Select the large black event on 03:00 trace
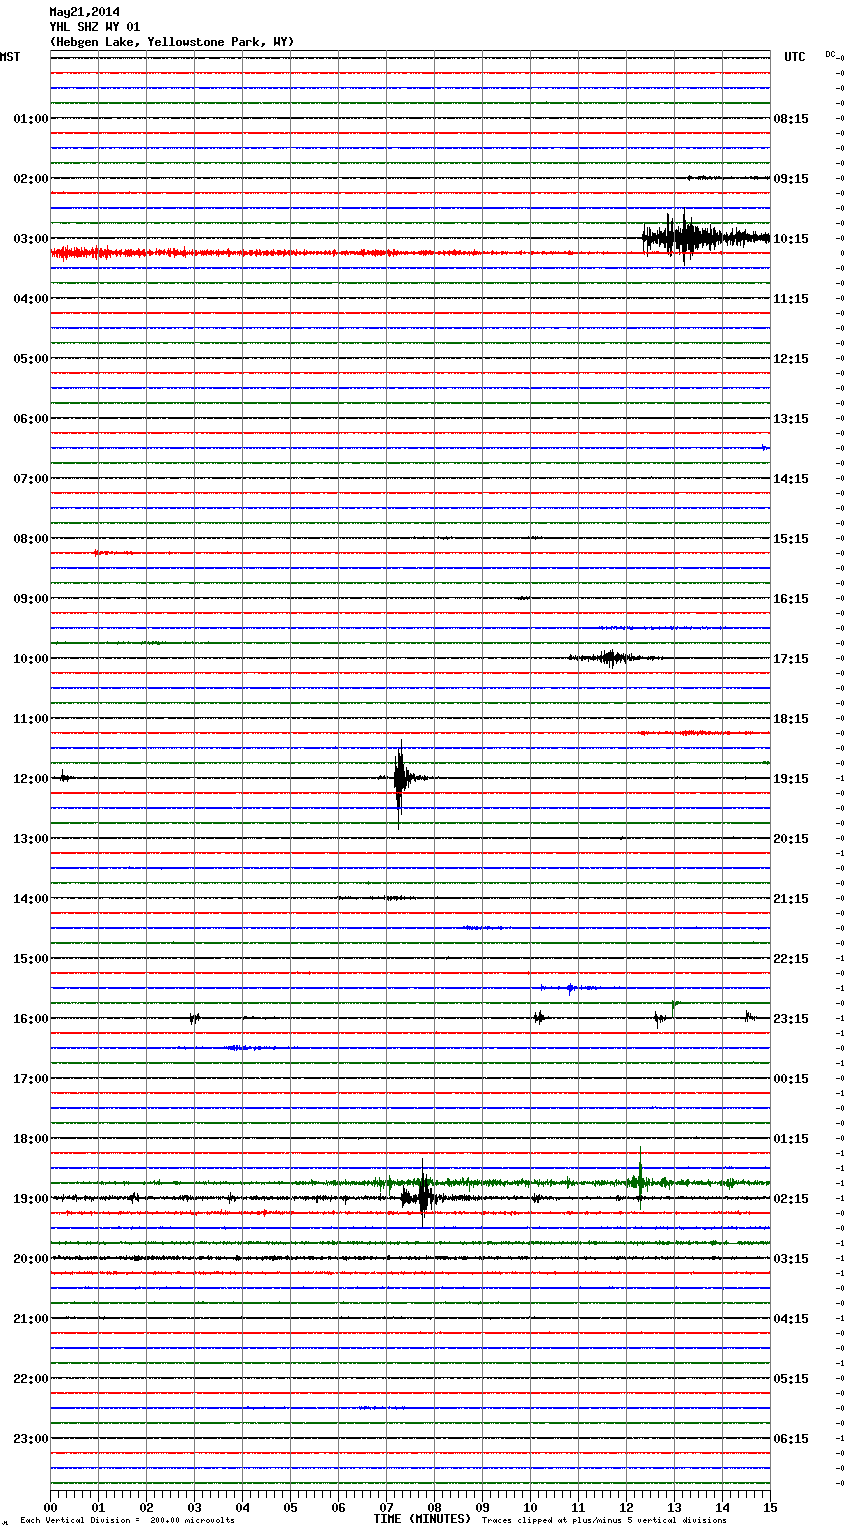The image size is (850, 1534). tap(705, 238)
